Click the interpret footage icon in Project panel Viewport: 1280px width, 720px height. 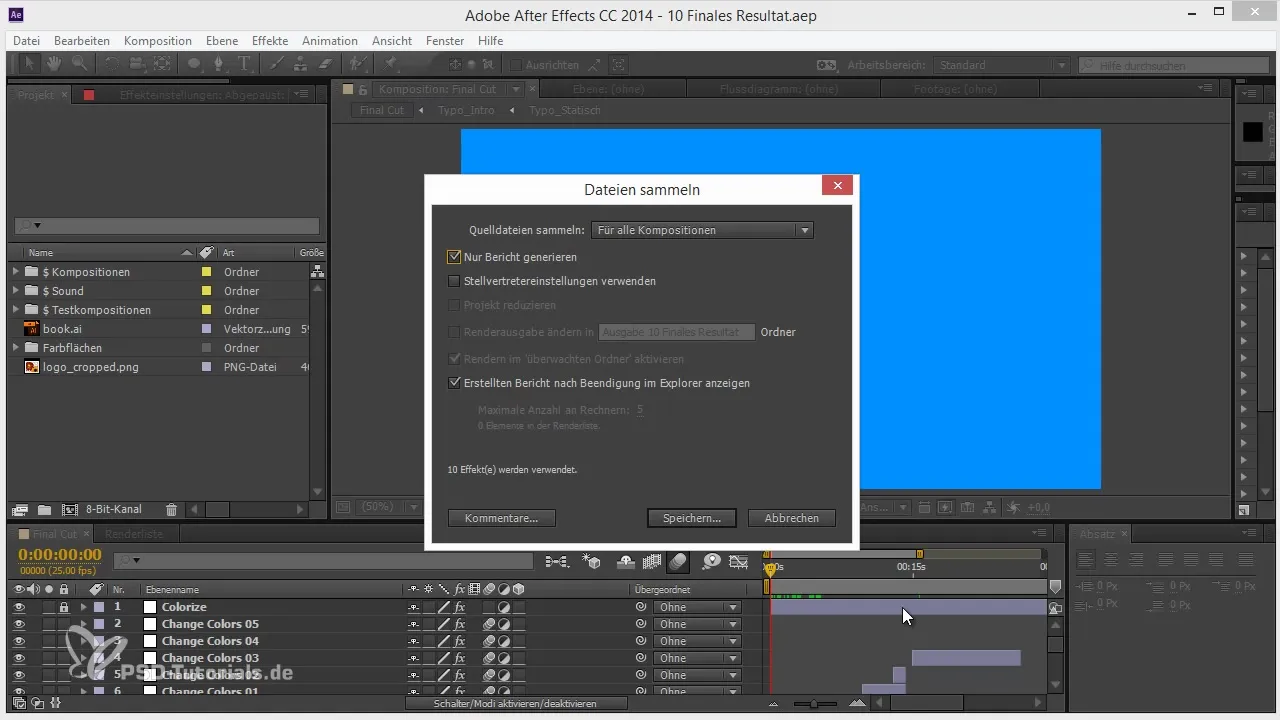click(x=20, y=509)
